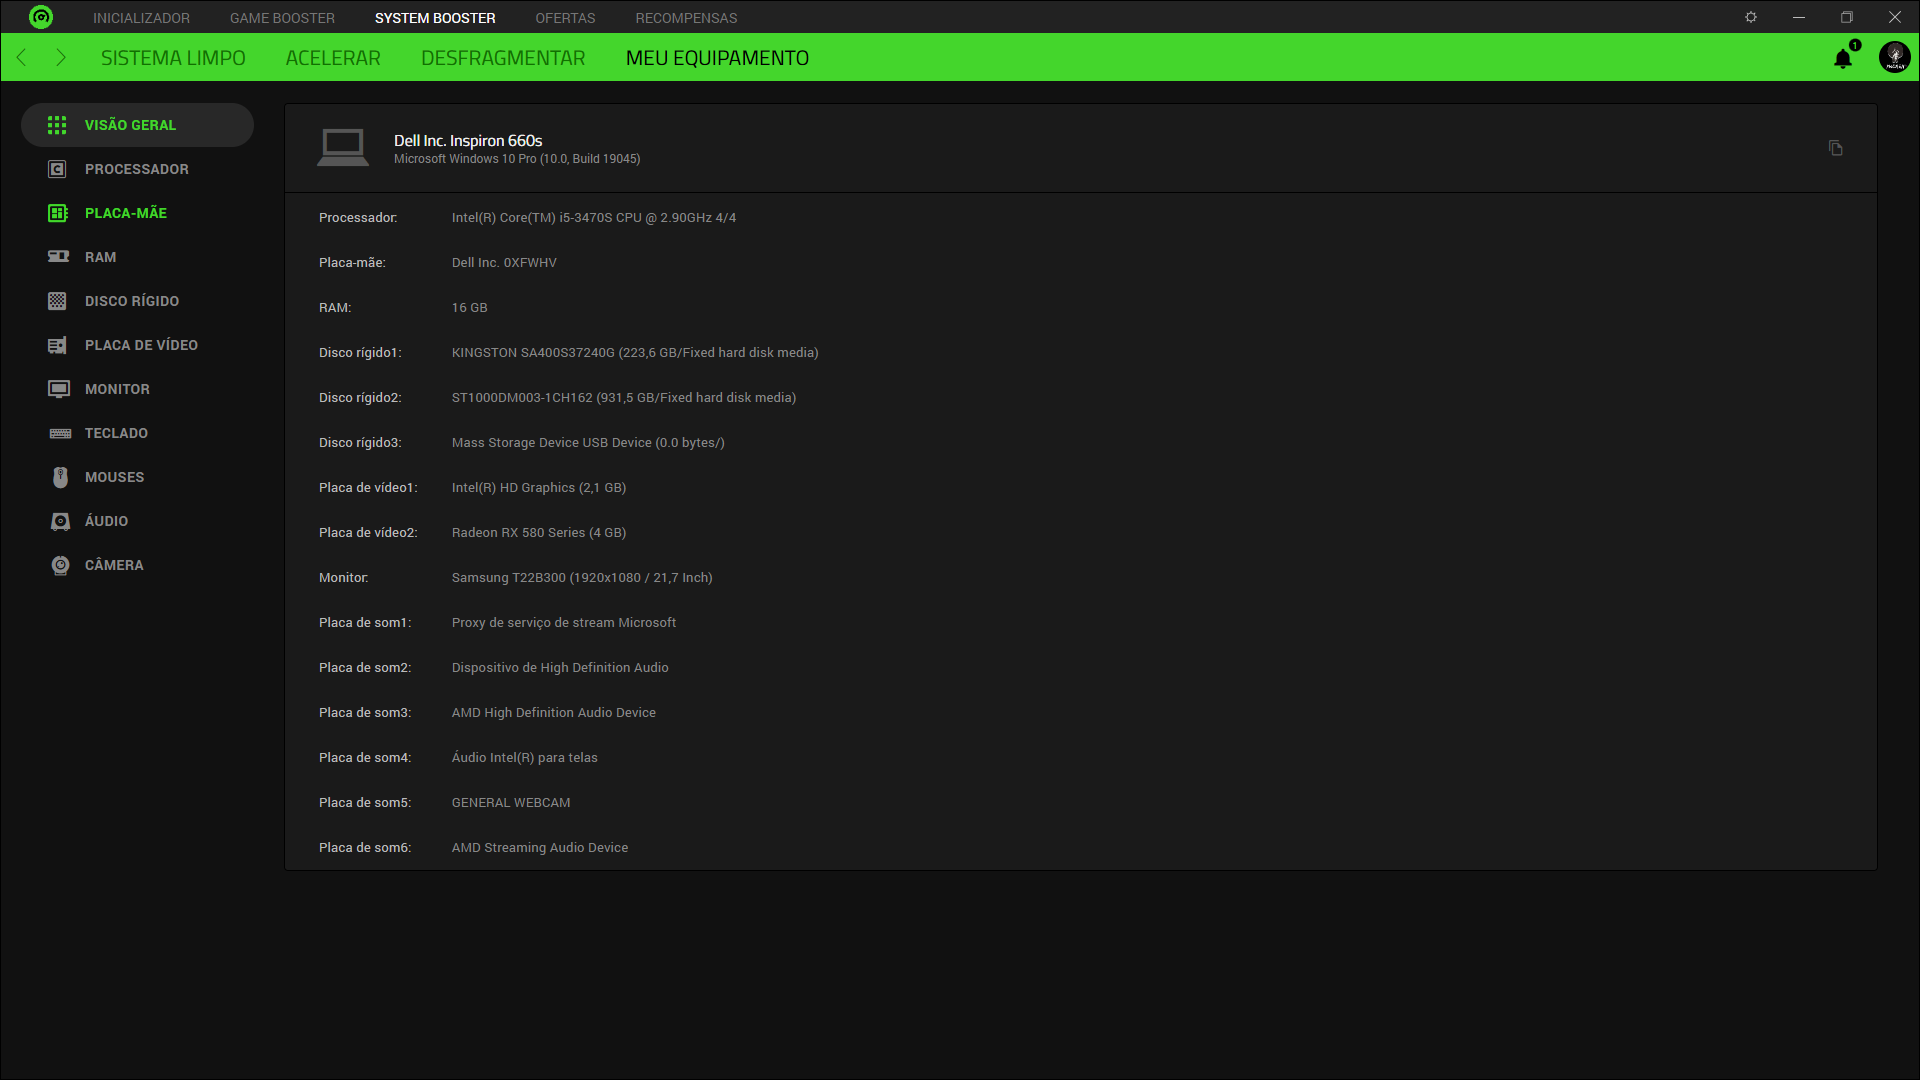1920x1080 pixels.
Task: Go forward with the right arrow
Action: pos(61,57)
